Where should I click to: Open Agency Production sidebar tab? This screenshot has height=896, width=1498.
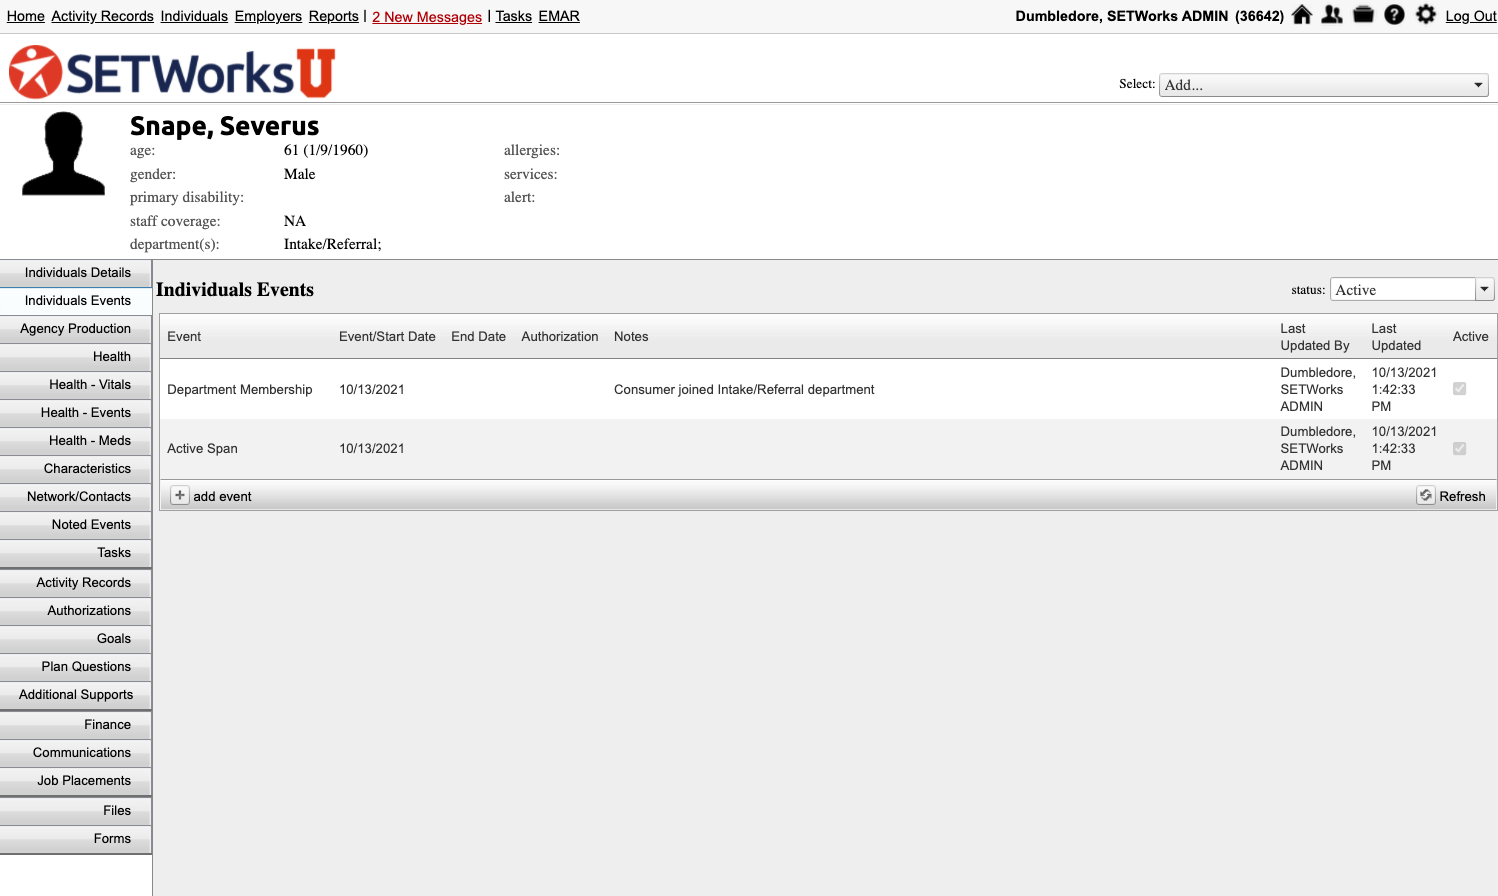pos(76,328)
